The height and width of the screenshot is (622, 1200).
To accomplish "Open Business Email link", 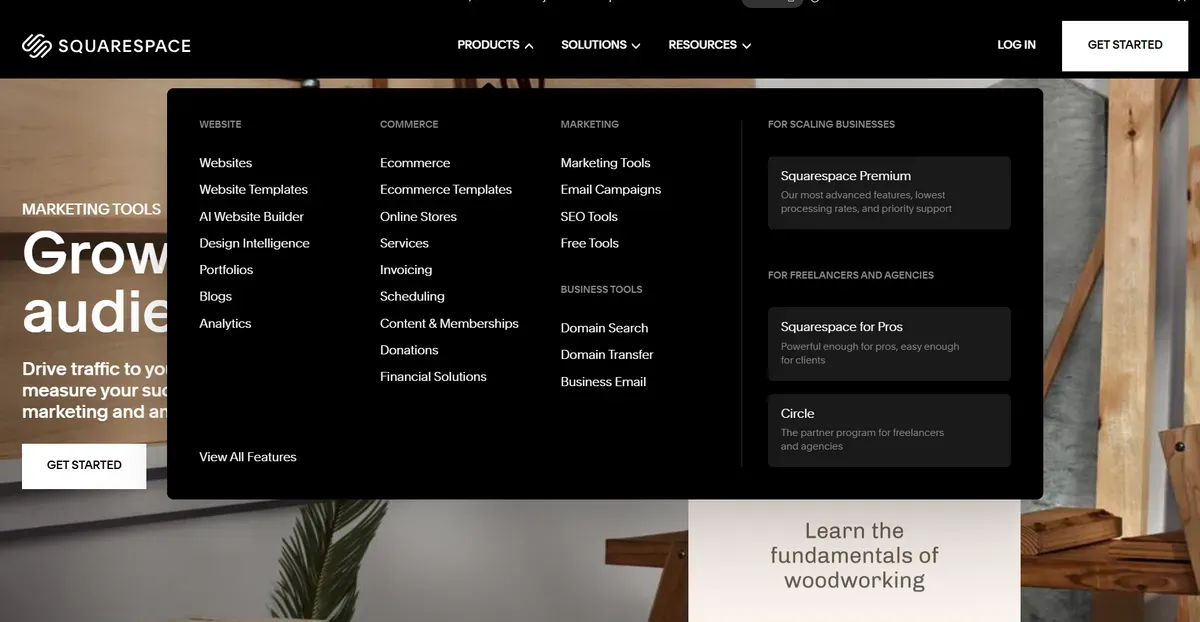I will click(x=603, y=382).
